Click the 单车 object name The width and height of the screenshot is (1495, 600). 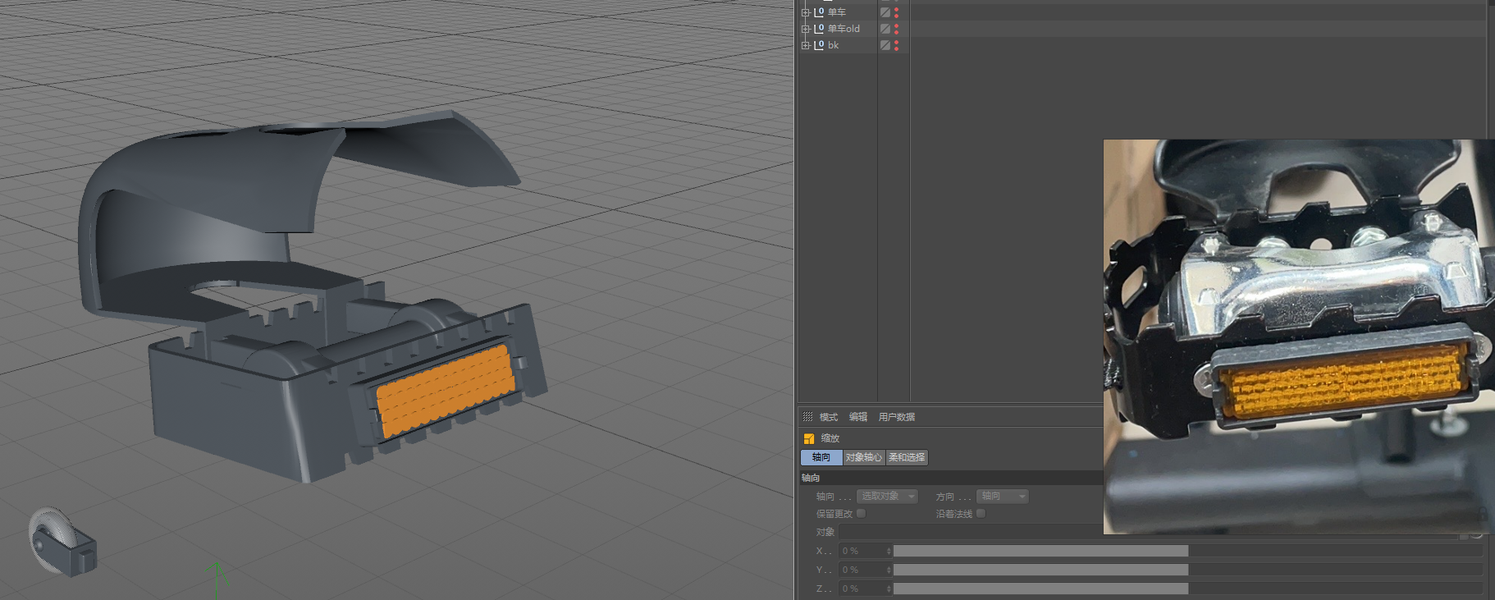pos(837,12)
